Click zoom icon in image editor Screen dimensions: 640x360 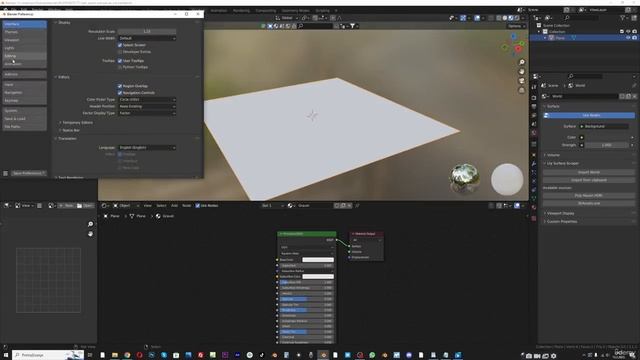pos(90,224)
